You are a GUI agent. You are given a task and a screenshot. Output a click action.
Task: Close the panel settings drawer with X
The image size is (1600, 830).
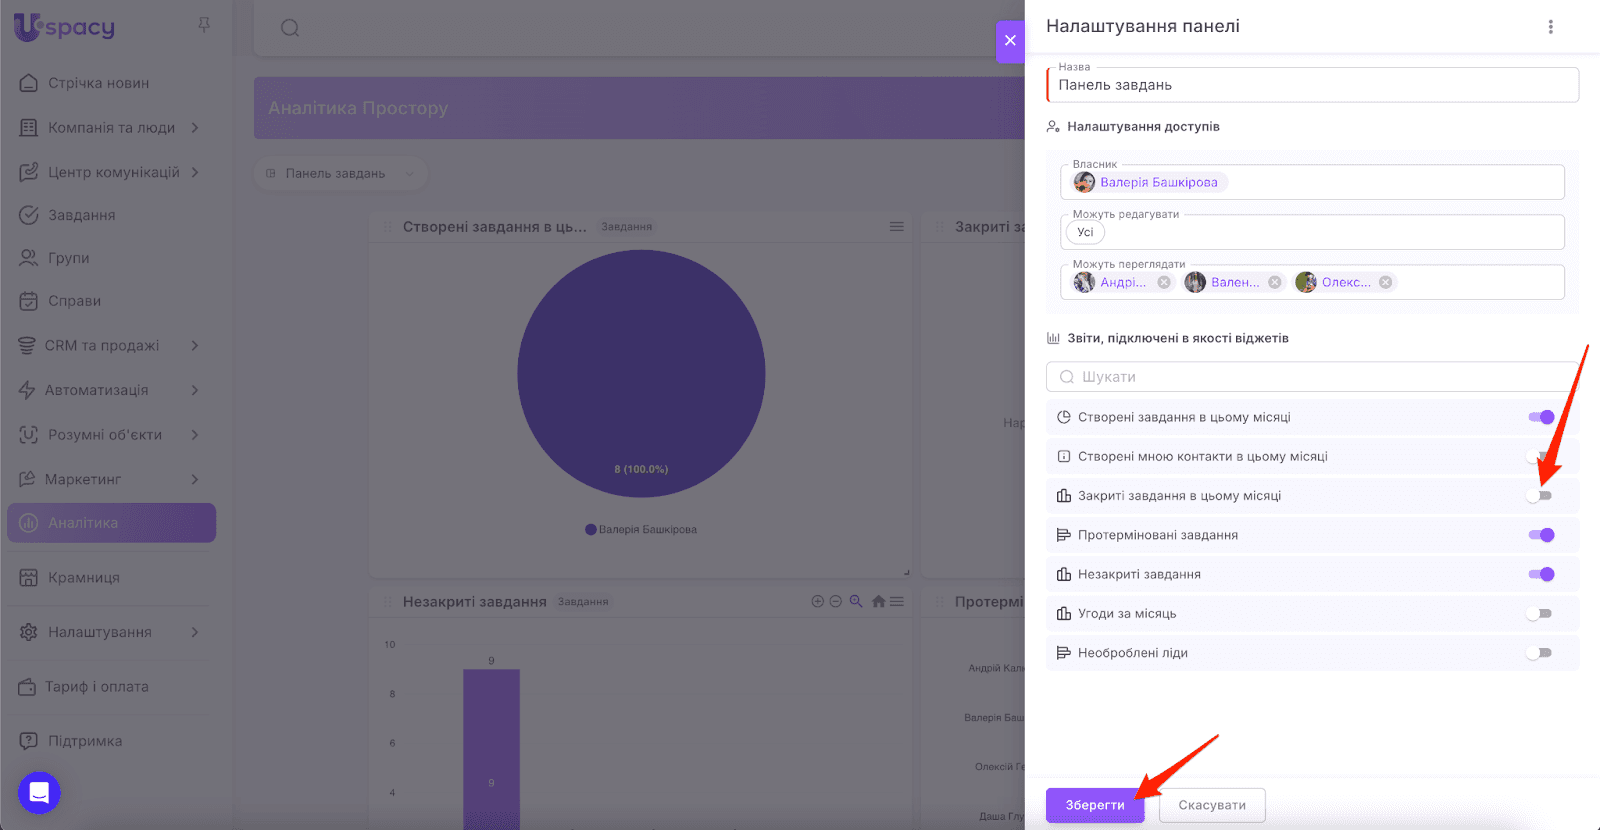point(1010,41)
